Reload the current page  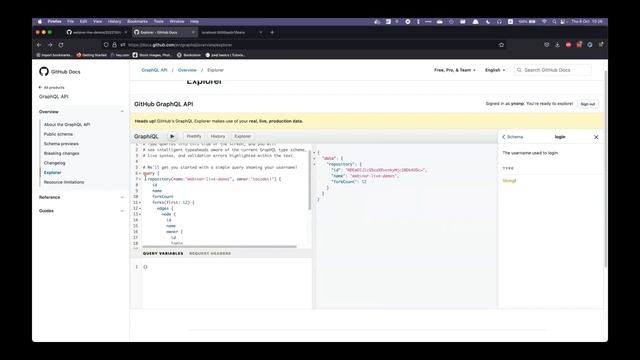pos(61,45)
